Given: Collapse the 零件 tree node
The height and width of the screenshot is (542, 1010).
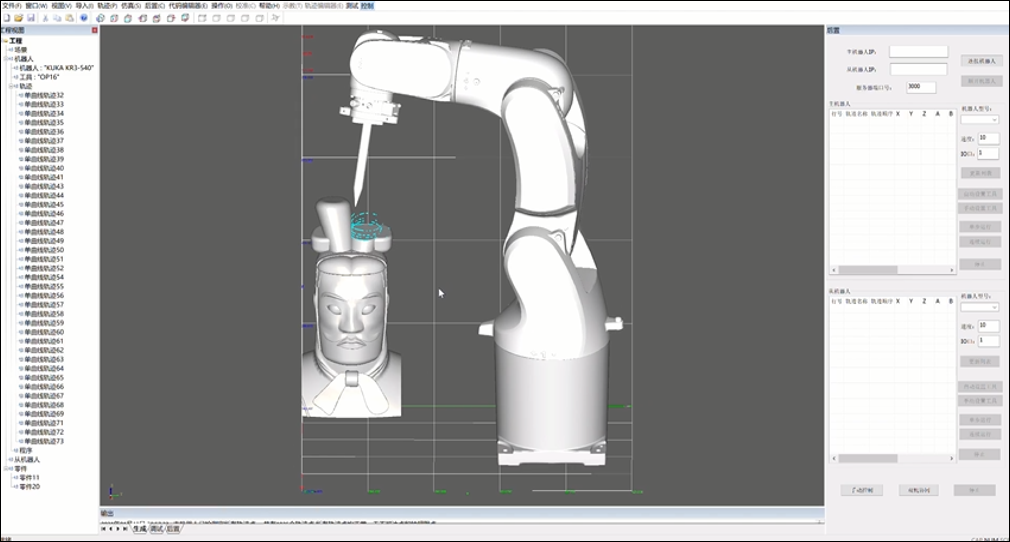Looking at the screenshot, I should 7,468.
